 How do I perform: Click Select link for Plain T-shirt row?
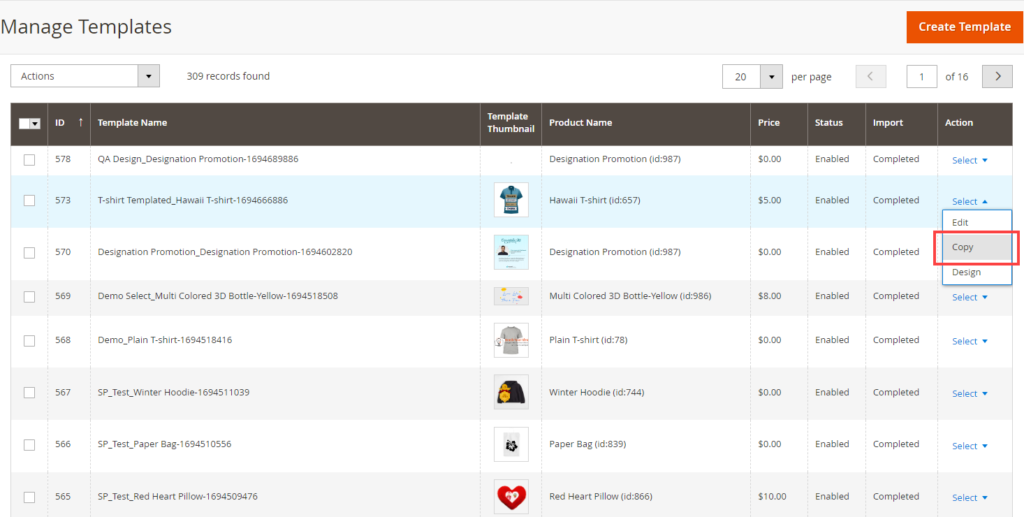pos(969,341)
